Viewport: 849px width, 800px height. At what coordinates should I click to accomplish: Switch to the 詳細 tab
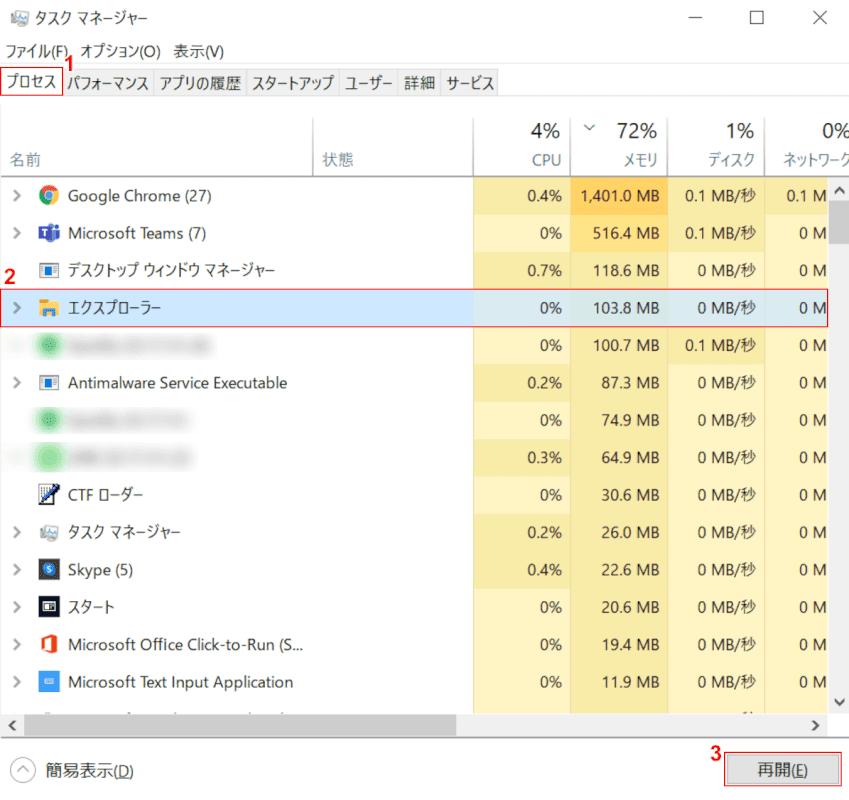pyautogui.click(x=419, y=83)
